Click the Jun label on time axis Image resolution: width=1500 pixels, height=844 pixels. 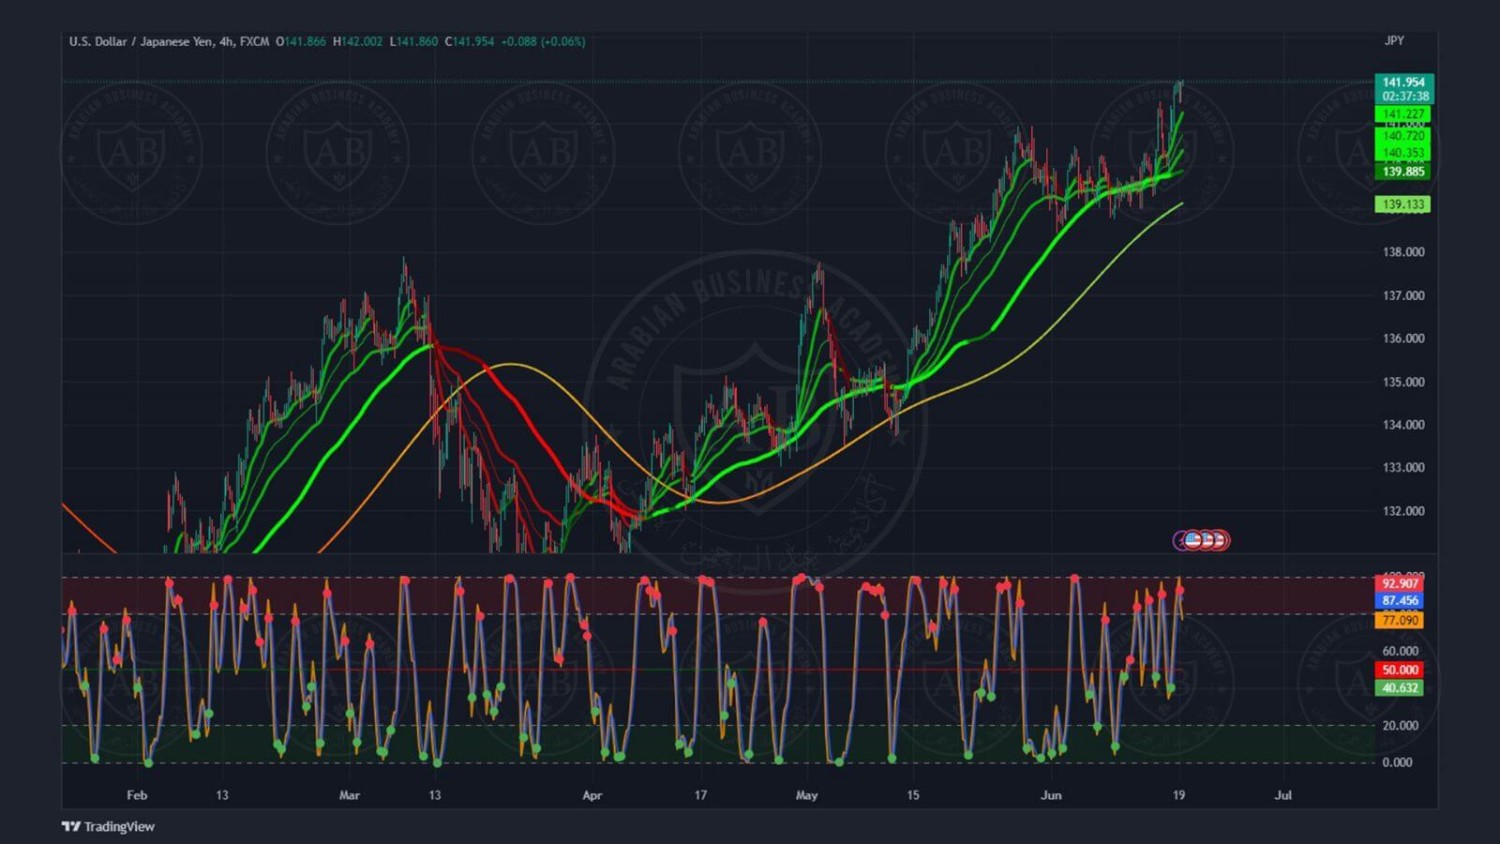pos(1050,795)
